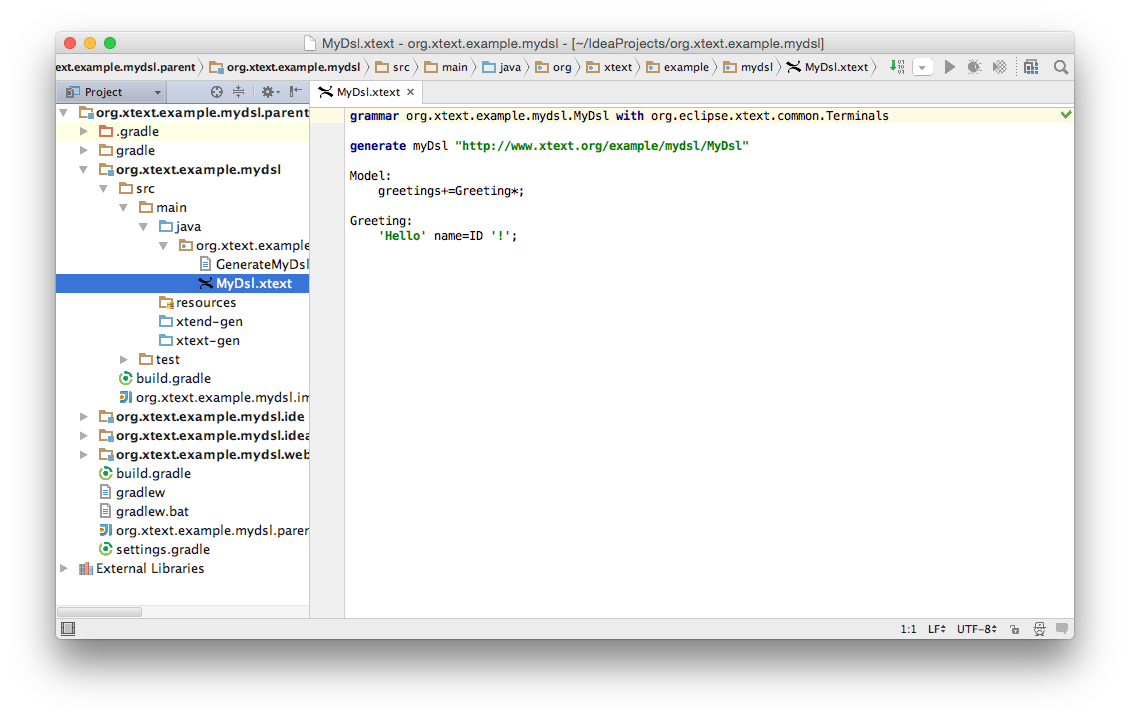The height and width of the screenshot is (719, 1130).
Task: Select the root-level build.gradle file
Action: point(145,473)
